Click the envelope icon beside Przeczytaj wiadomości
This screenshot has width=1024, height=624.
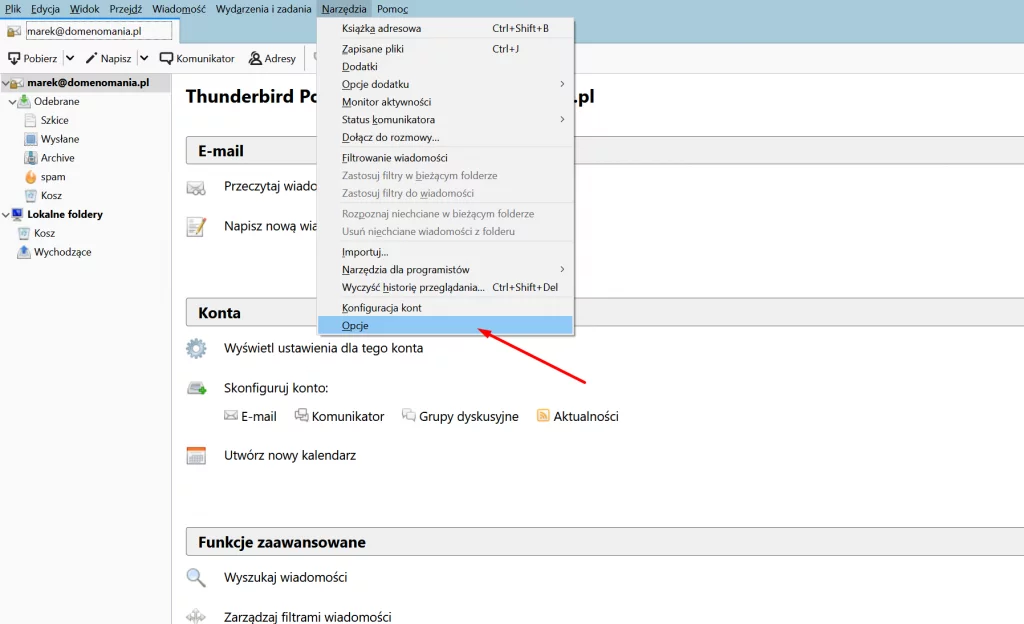point(196,188)
